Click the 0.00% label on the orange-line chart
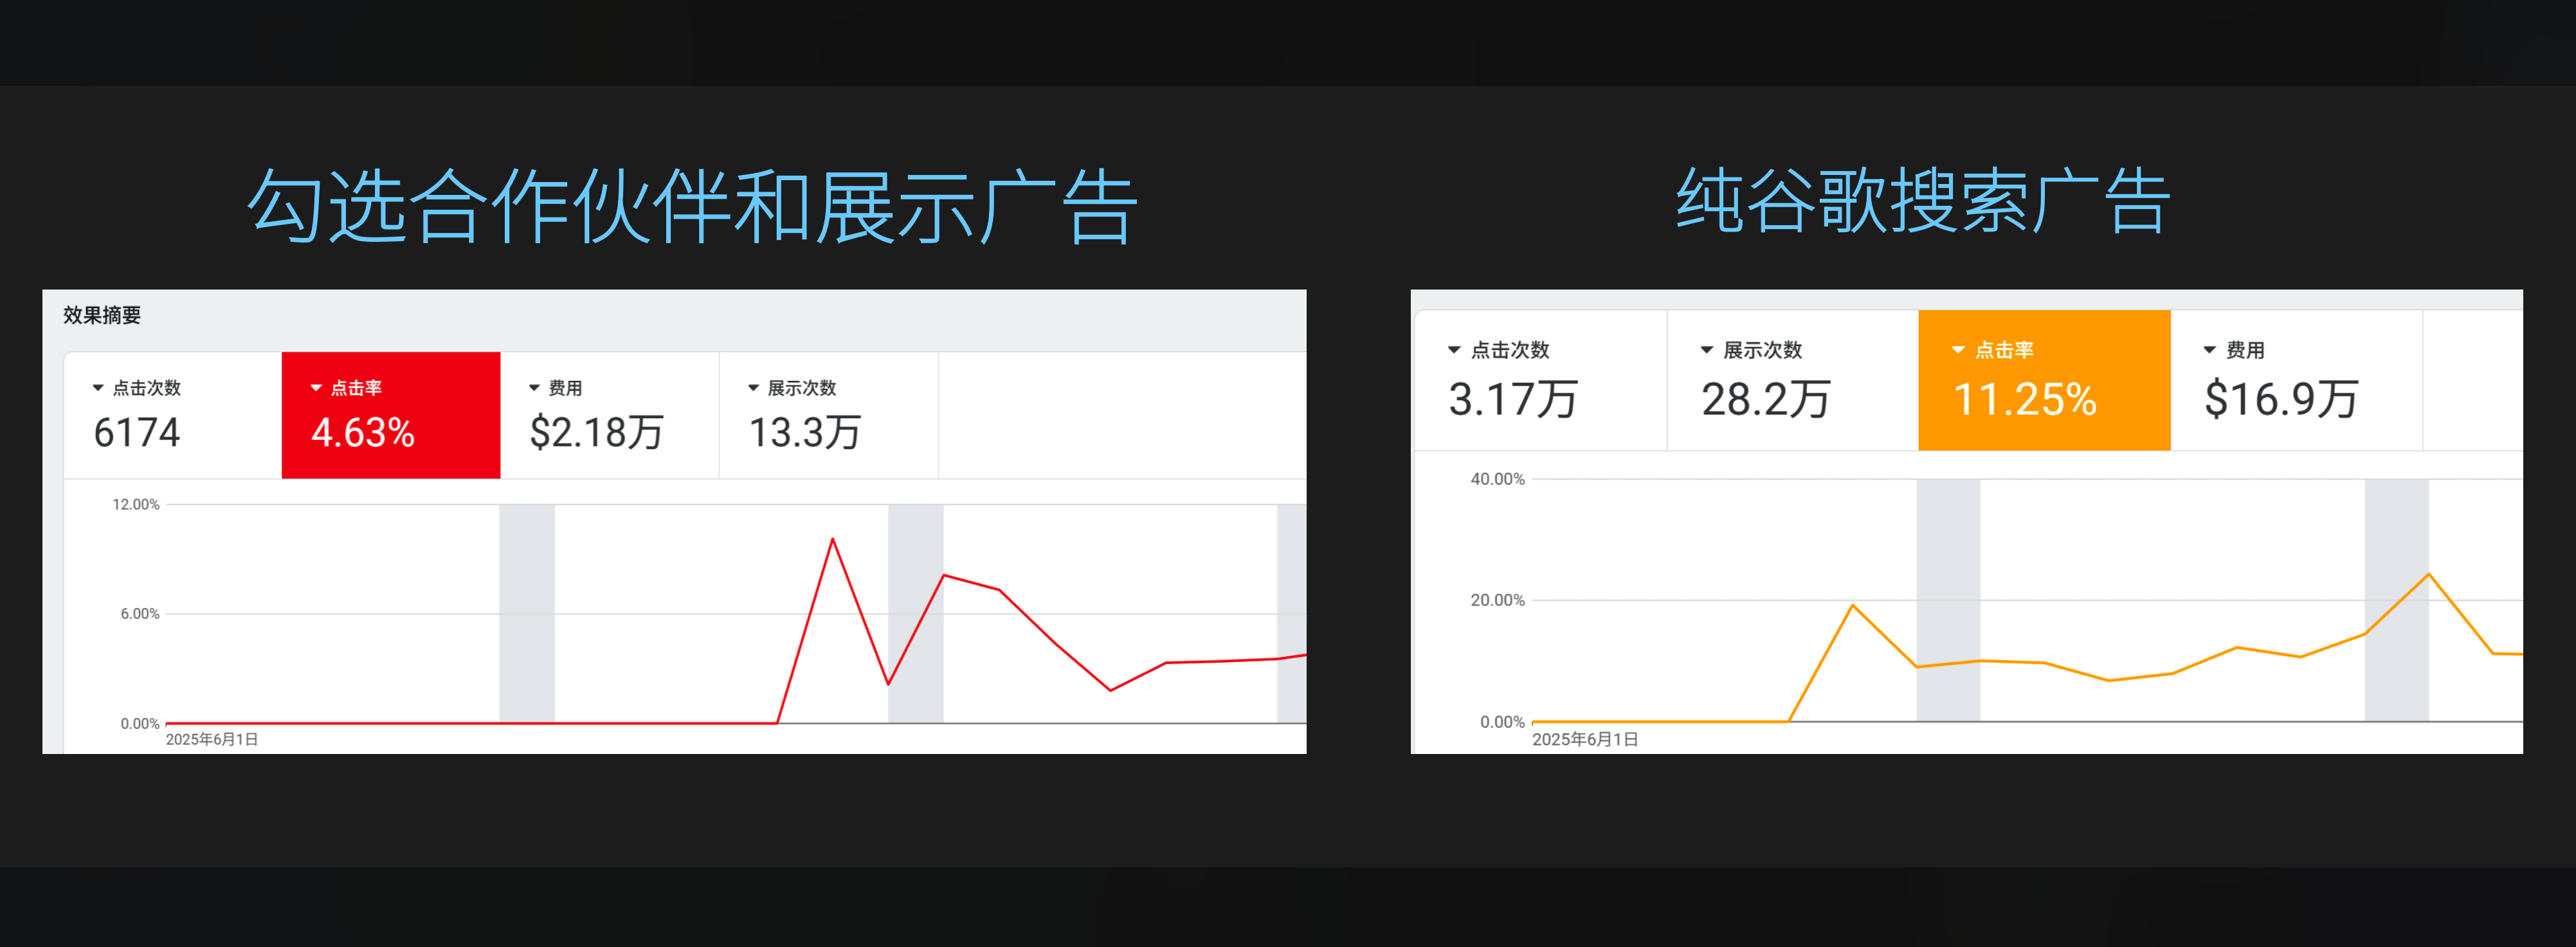Screen dimensions: 2576x947 pyautogui.click(x=1502, y=722)
